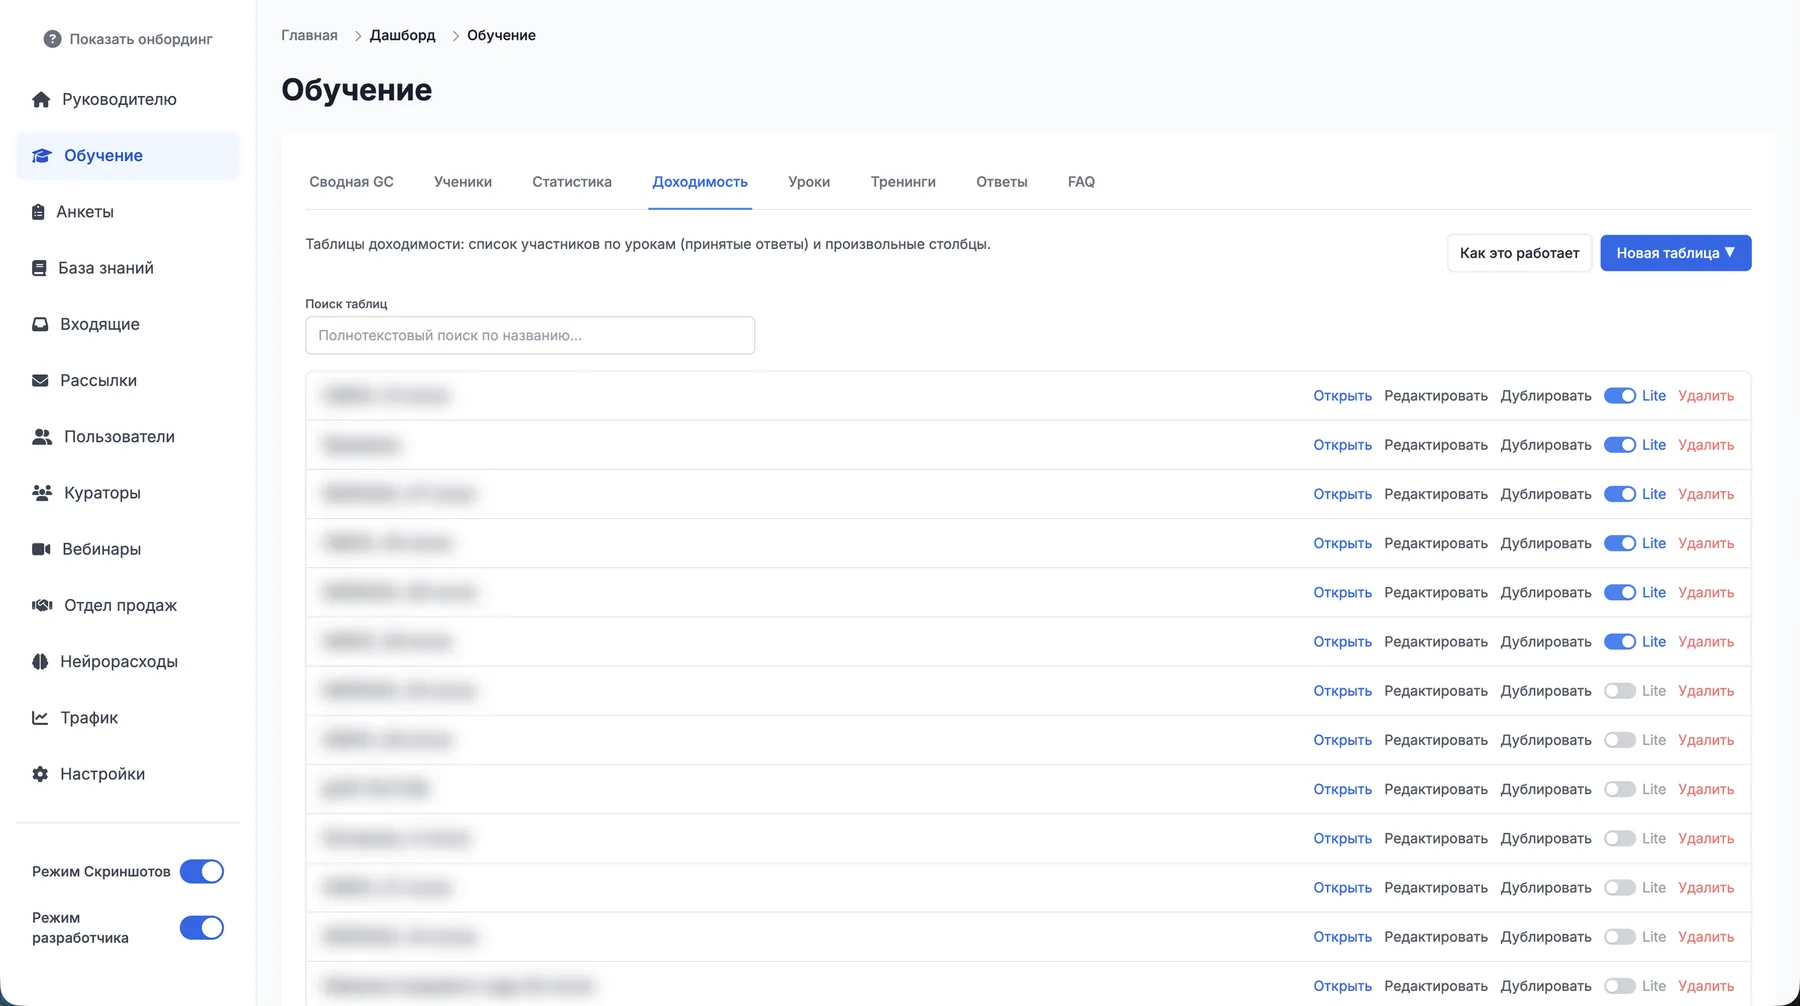Go to the Тренинги tab
The width and height of the screenshot is (1800, 1006).
point(903,182)
